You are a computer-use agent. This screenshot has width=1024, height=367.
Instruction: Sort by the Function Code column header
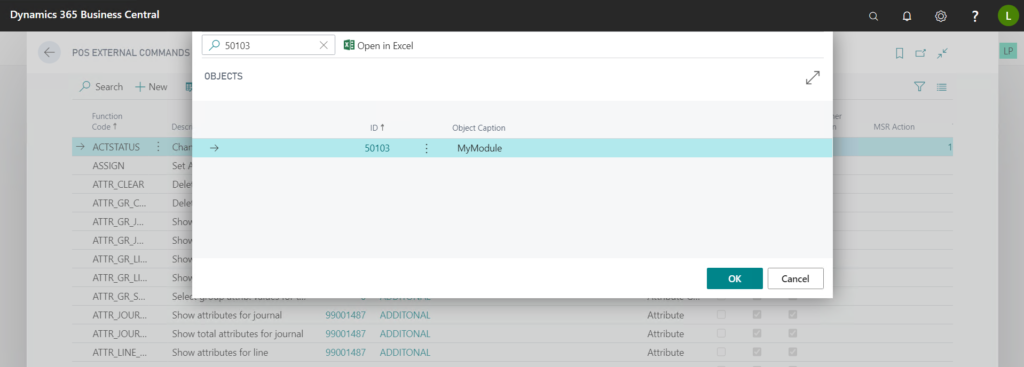tap(108, 121)
